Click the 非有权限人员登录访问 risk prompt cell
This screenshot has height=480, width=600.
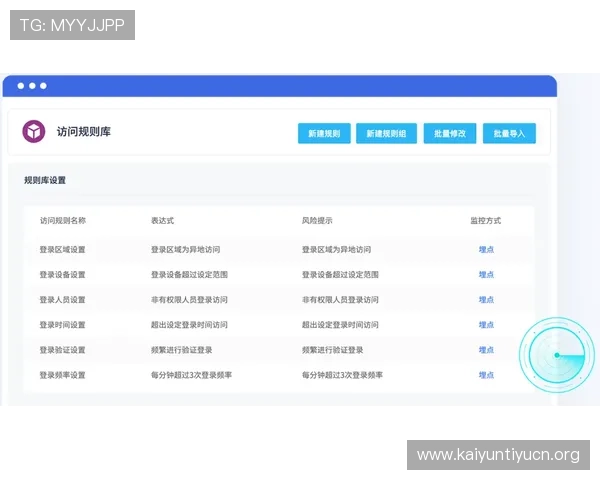(x=340, y=300)
